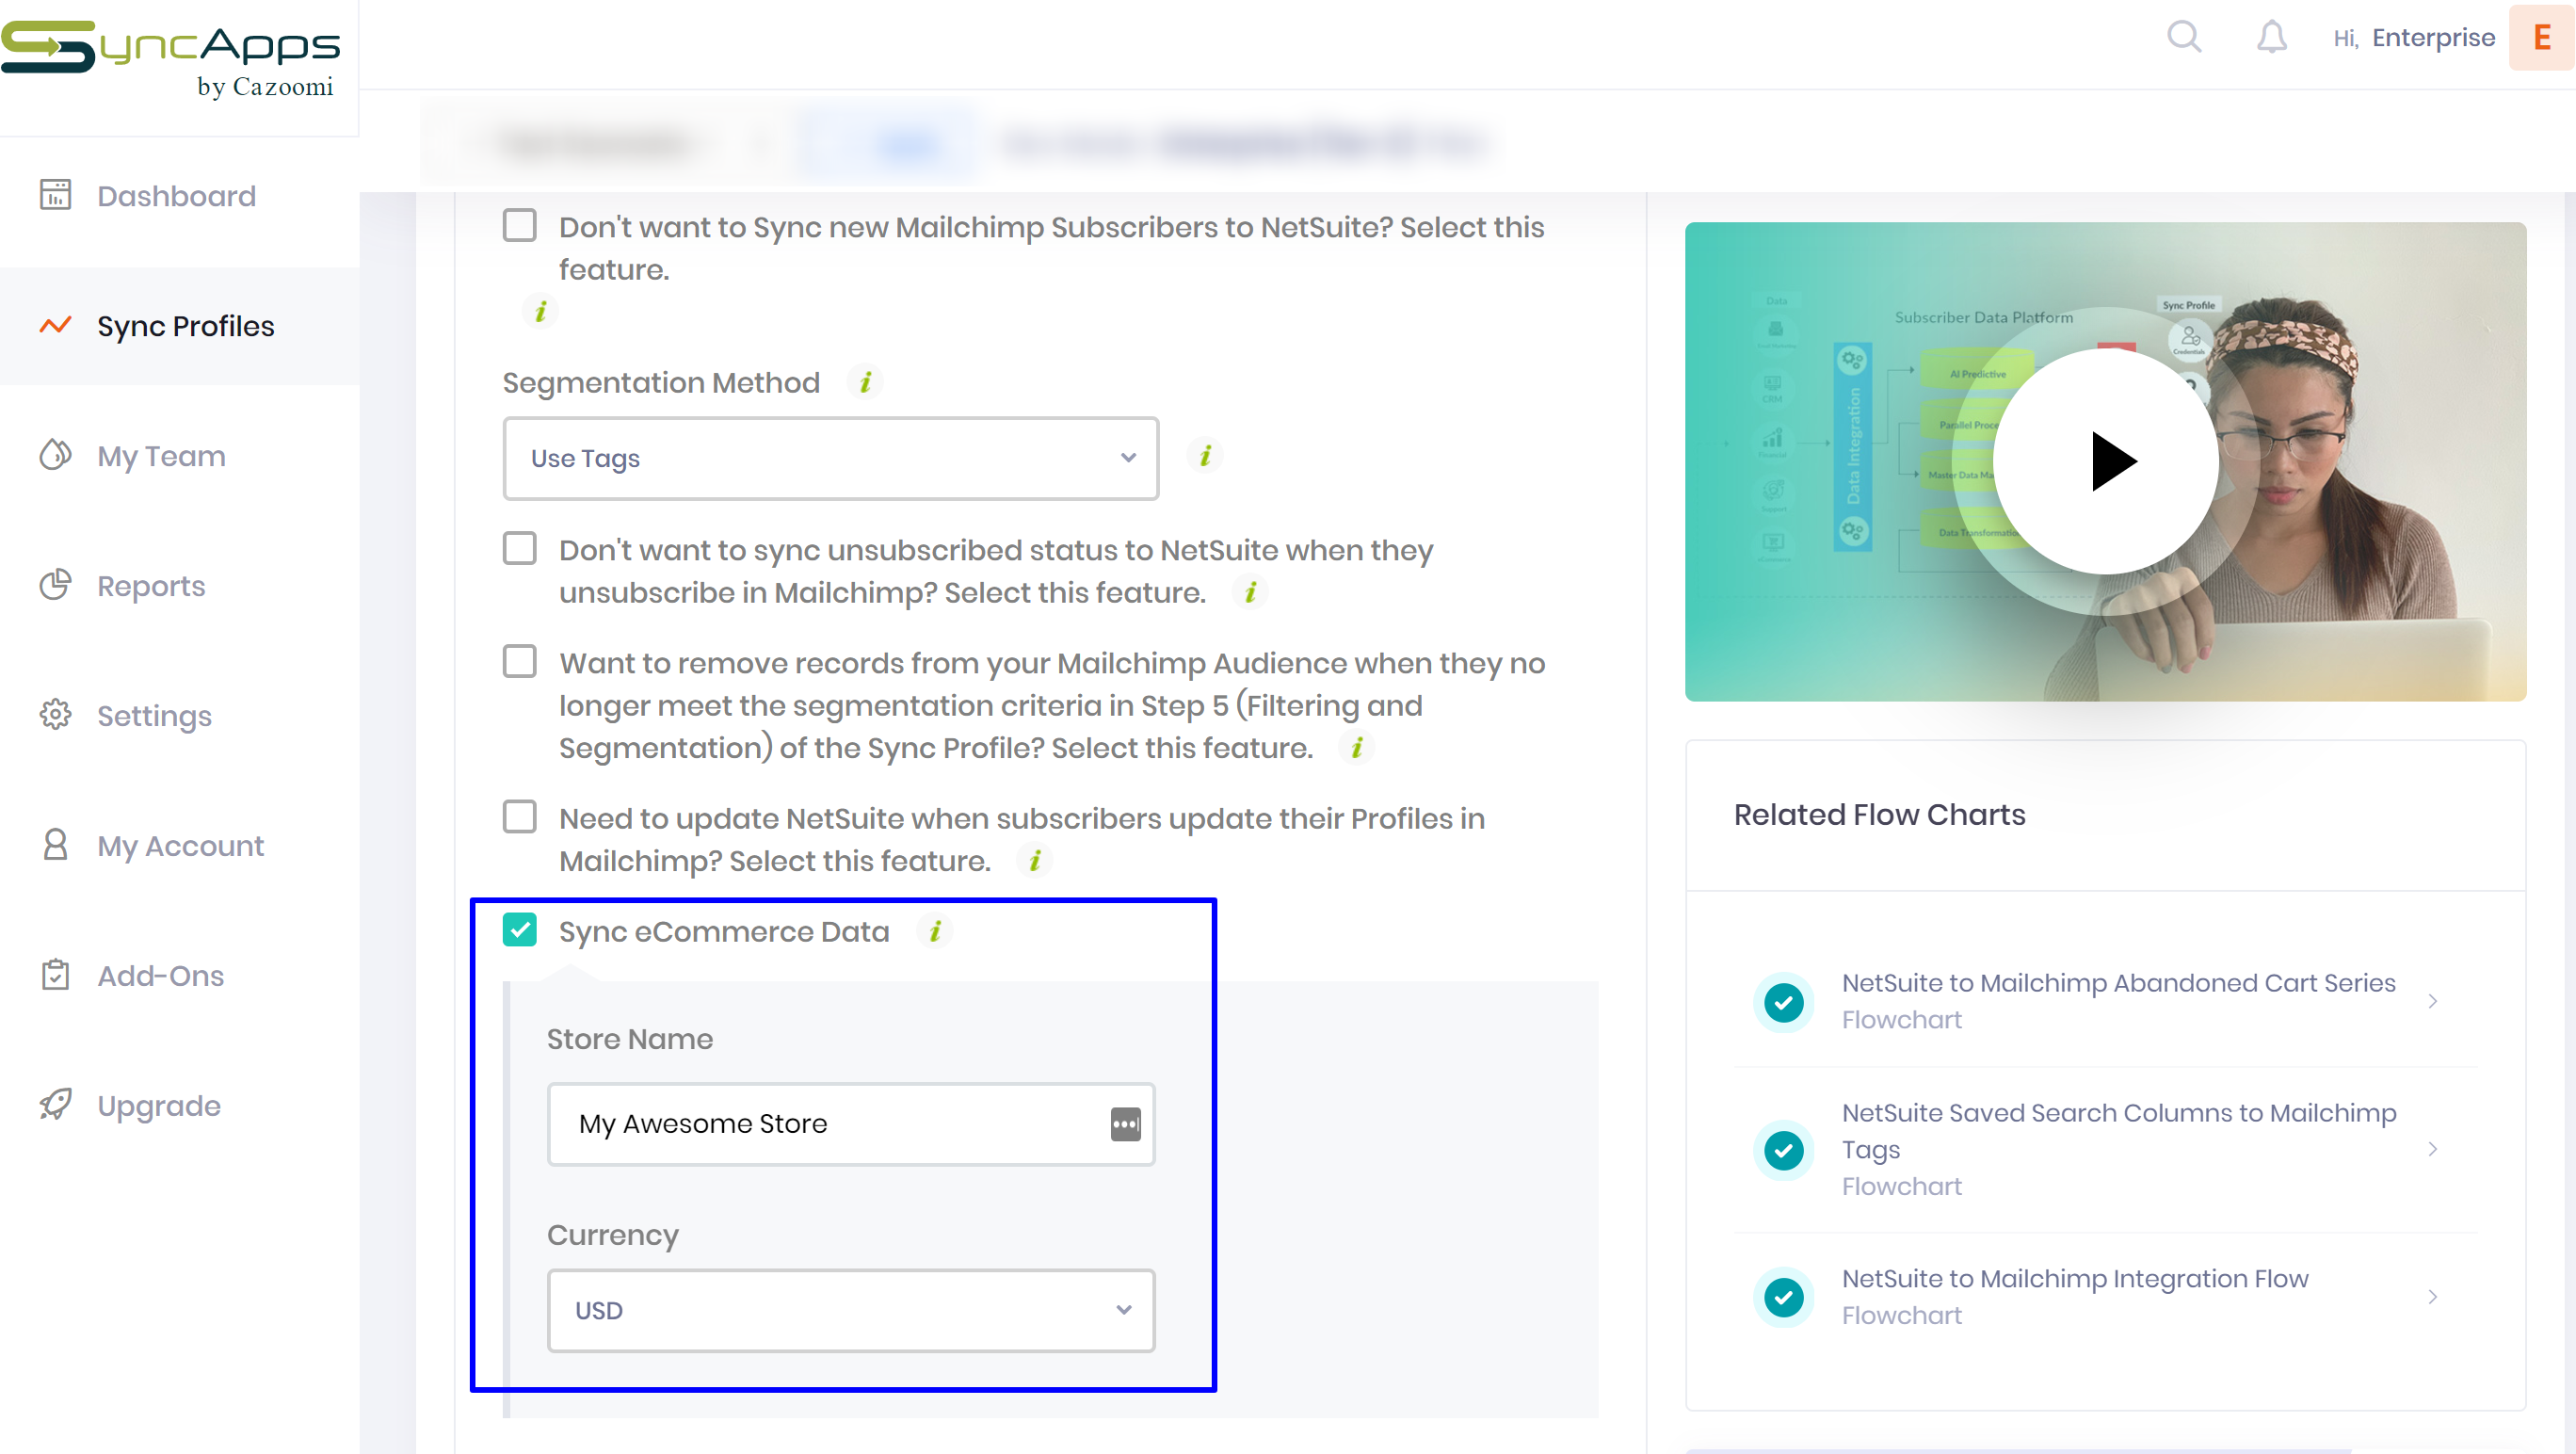
Task: Open info icon below new Mailchimp Subscribers option
Action: [540, 311]
